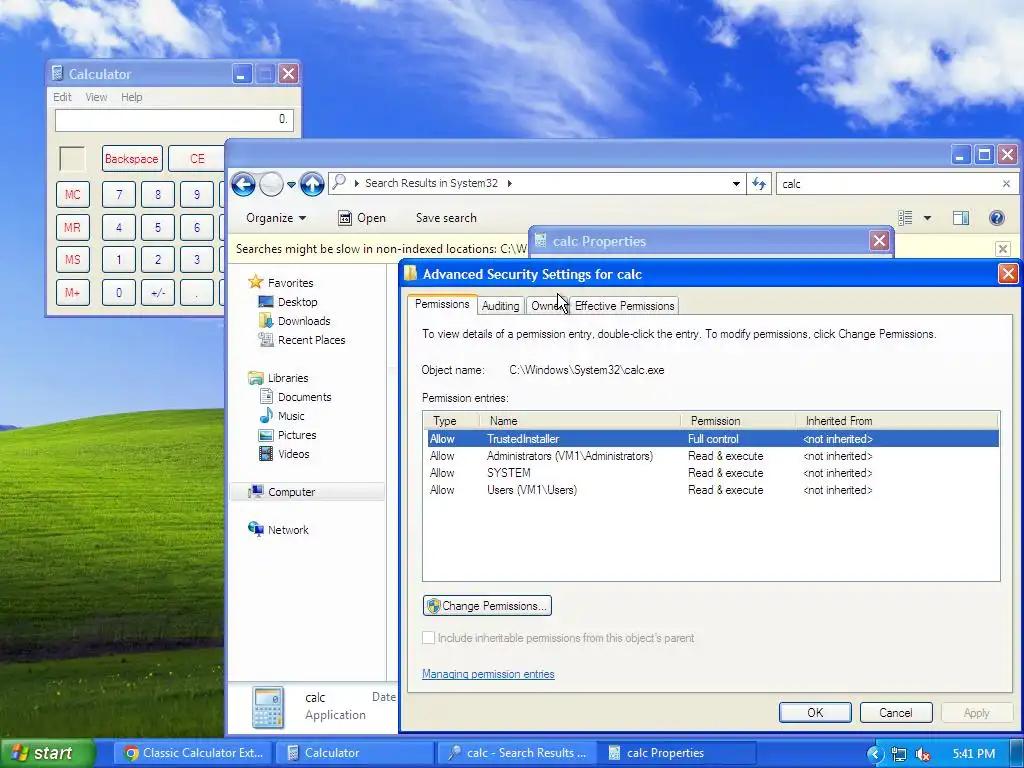Select Administrators (VM1\Administrators) entry
The height and width of the screenshot is (768, 1024).
[712, 456]
